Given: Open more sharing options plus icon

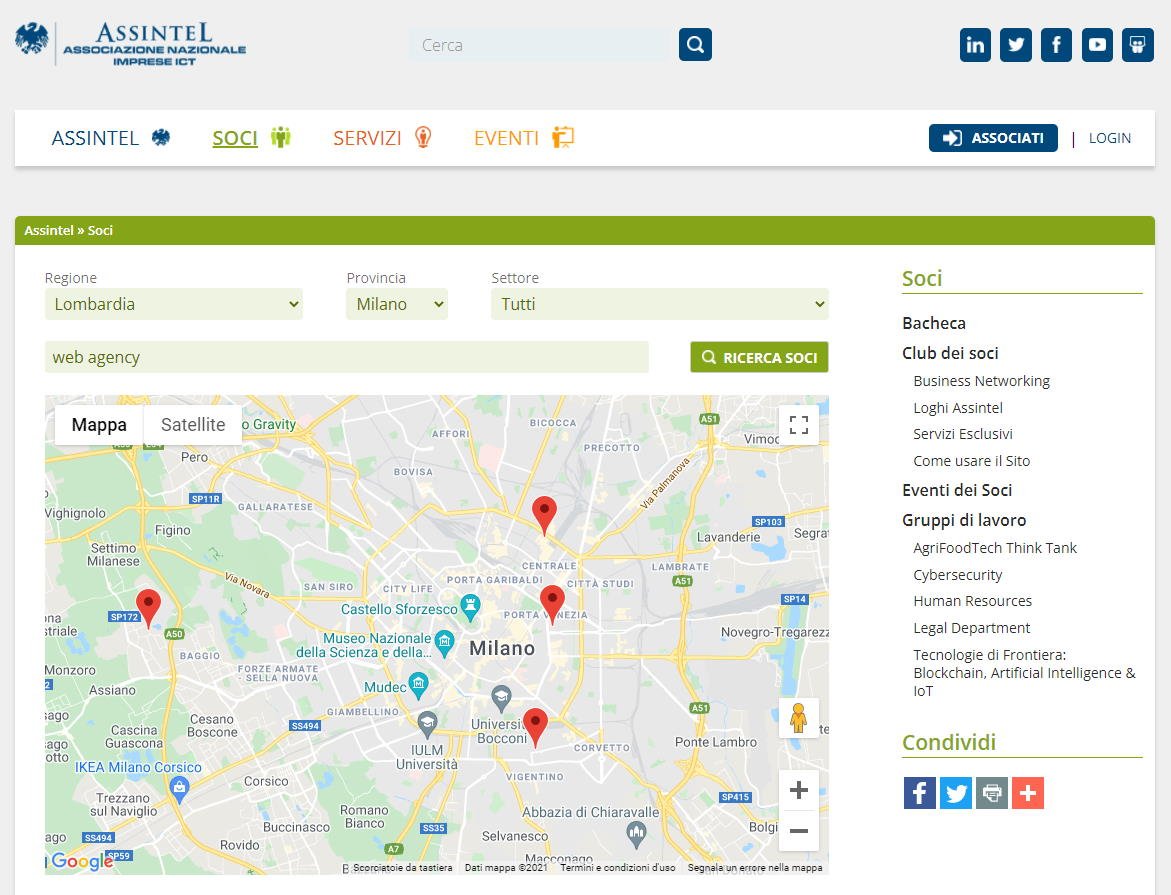Looking at the screenshot, I should click(1028, 793).
